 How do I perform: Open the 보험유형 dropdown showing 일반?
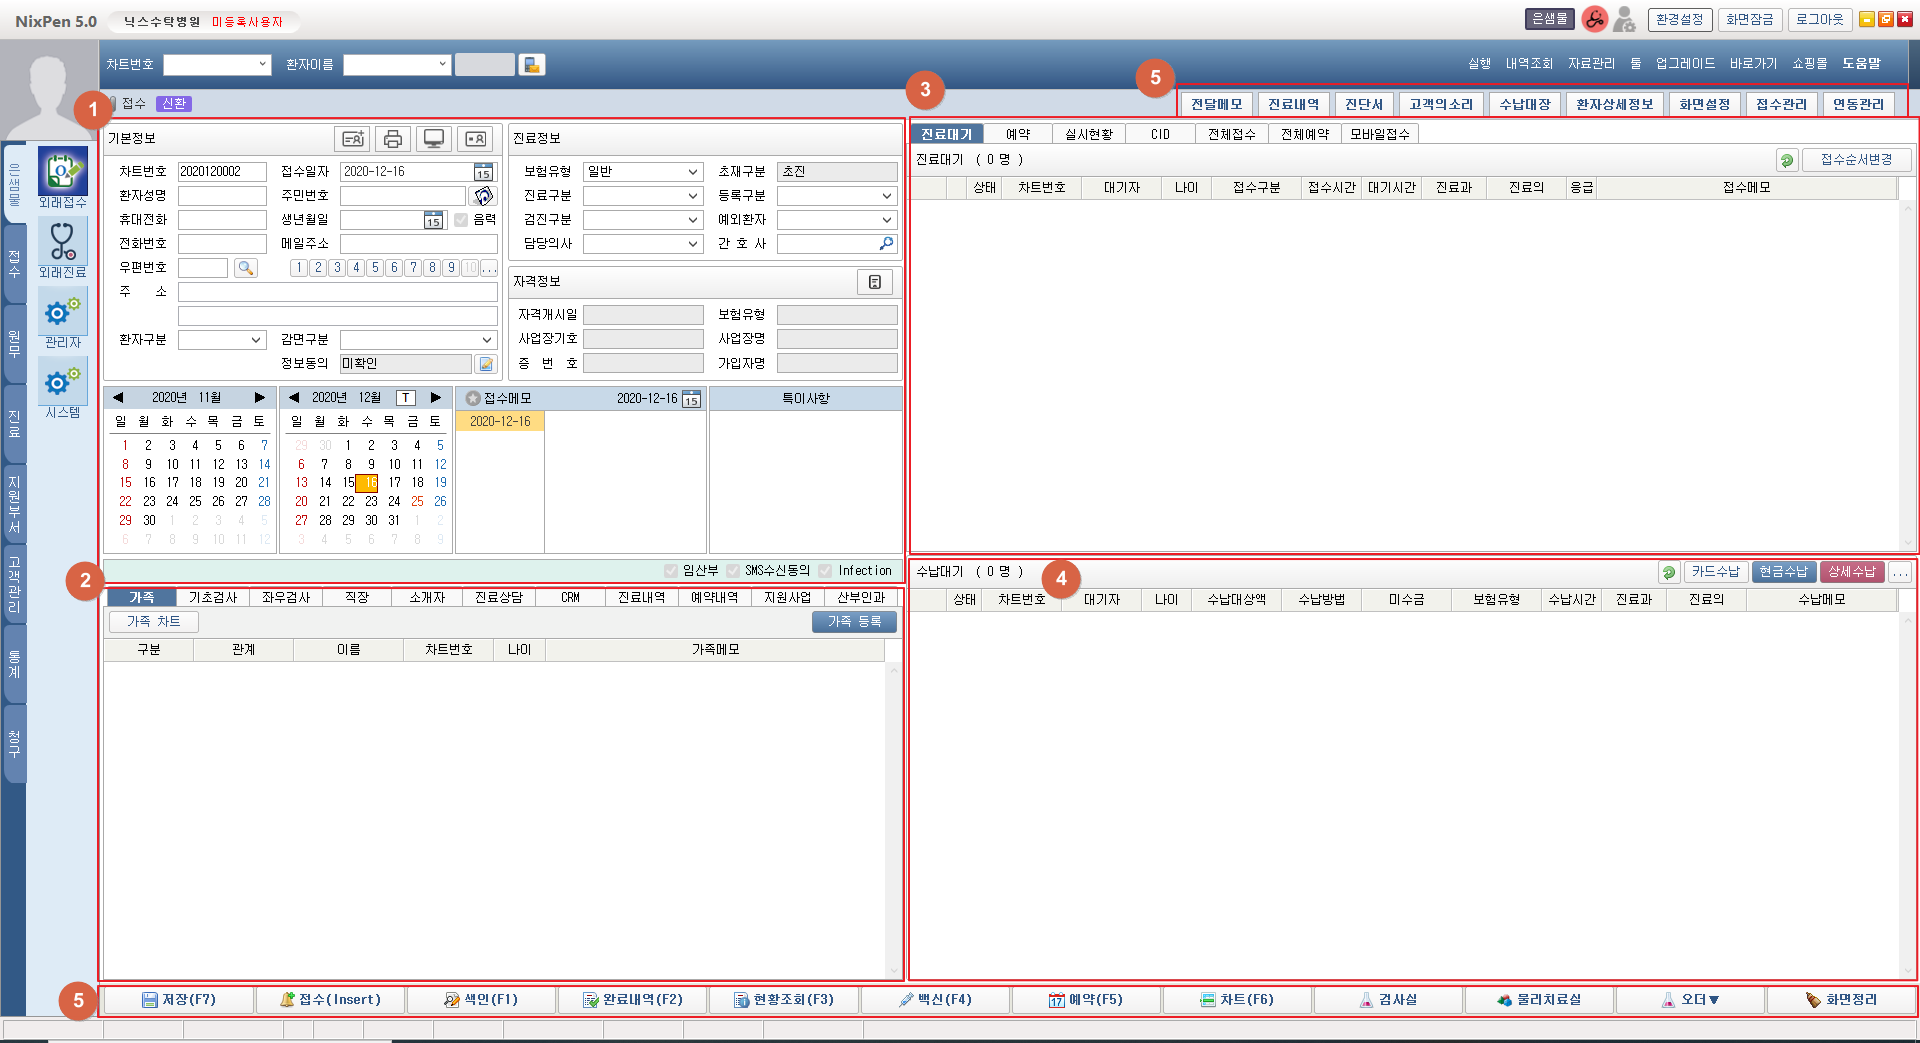[x=643, y=172]
